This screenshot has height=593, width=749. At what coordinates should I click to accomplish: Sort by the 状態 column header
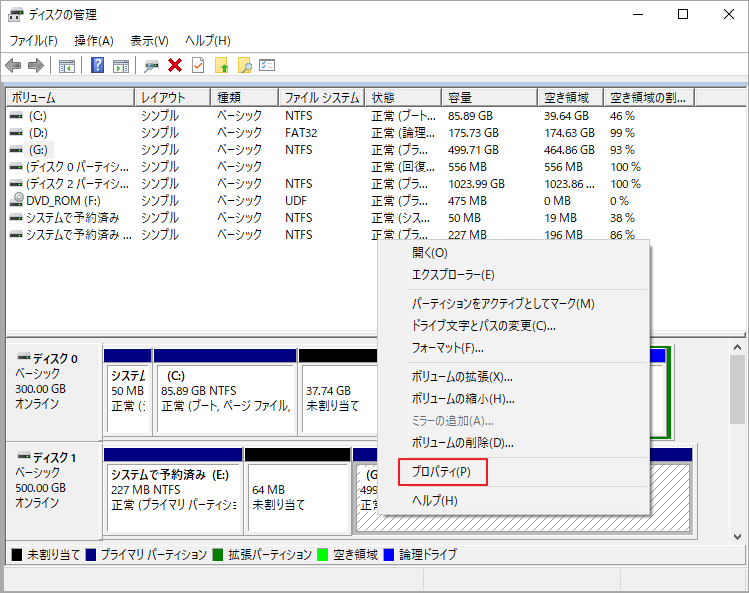[404, 97]
